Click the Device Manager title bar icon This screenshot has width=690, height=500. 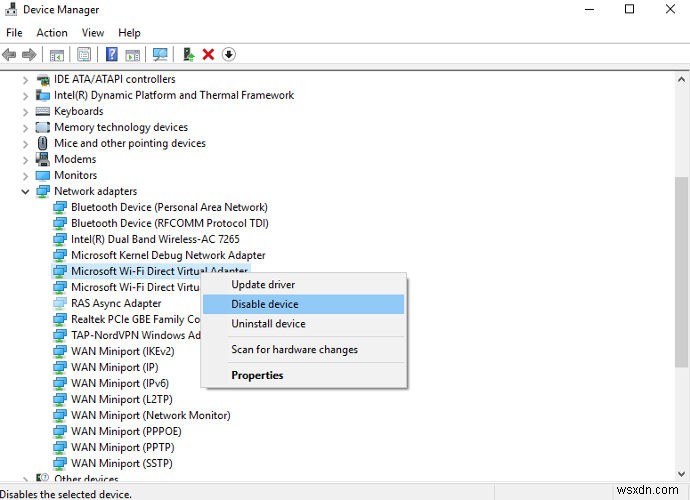(x=11, y=9)
